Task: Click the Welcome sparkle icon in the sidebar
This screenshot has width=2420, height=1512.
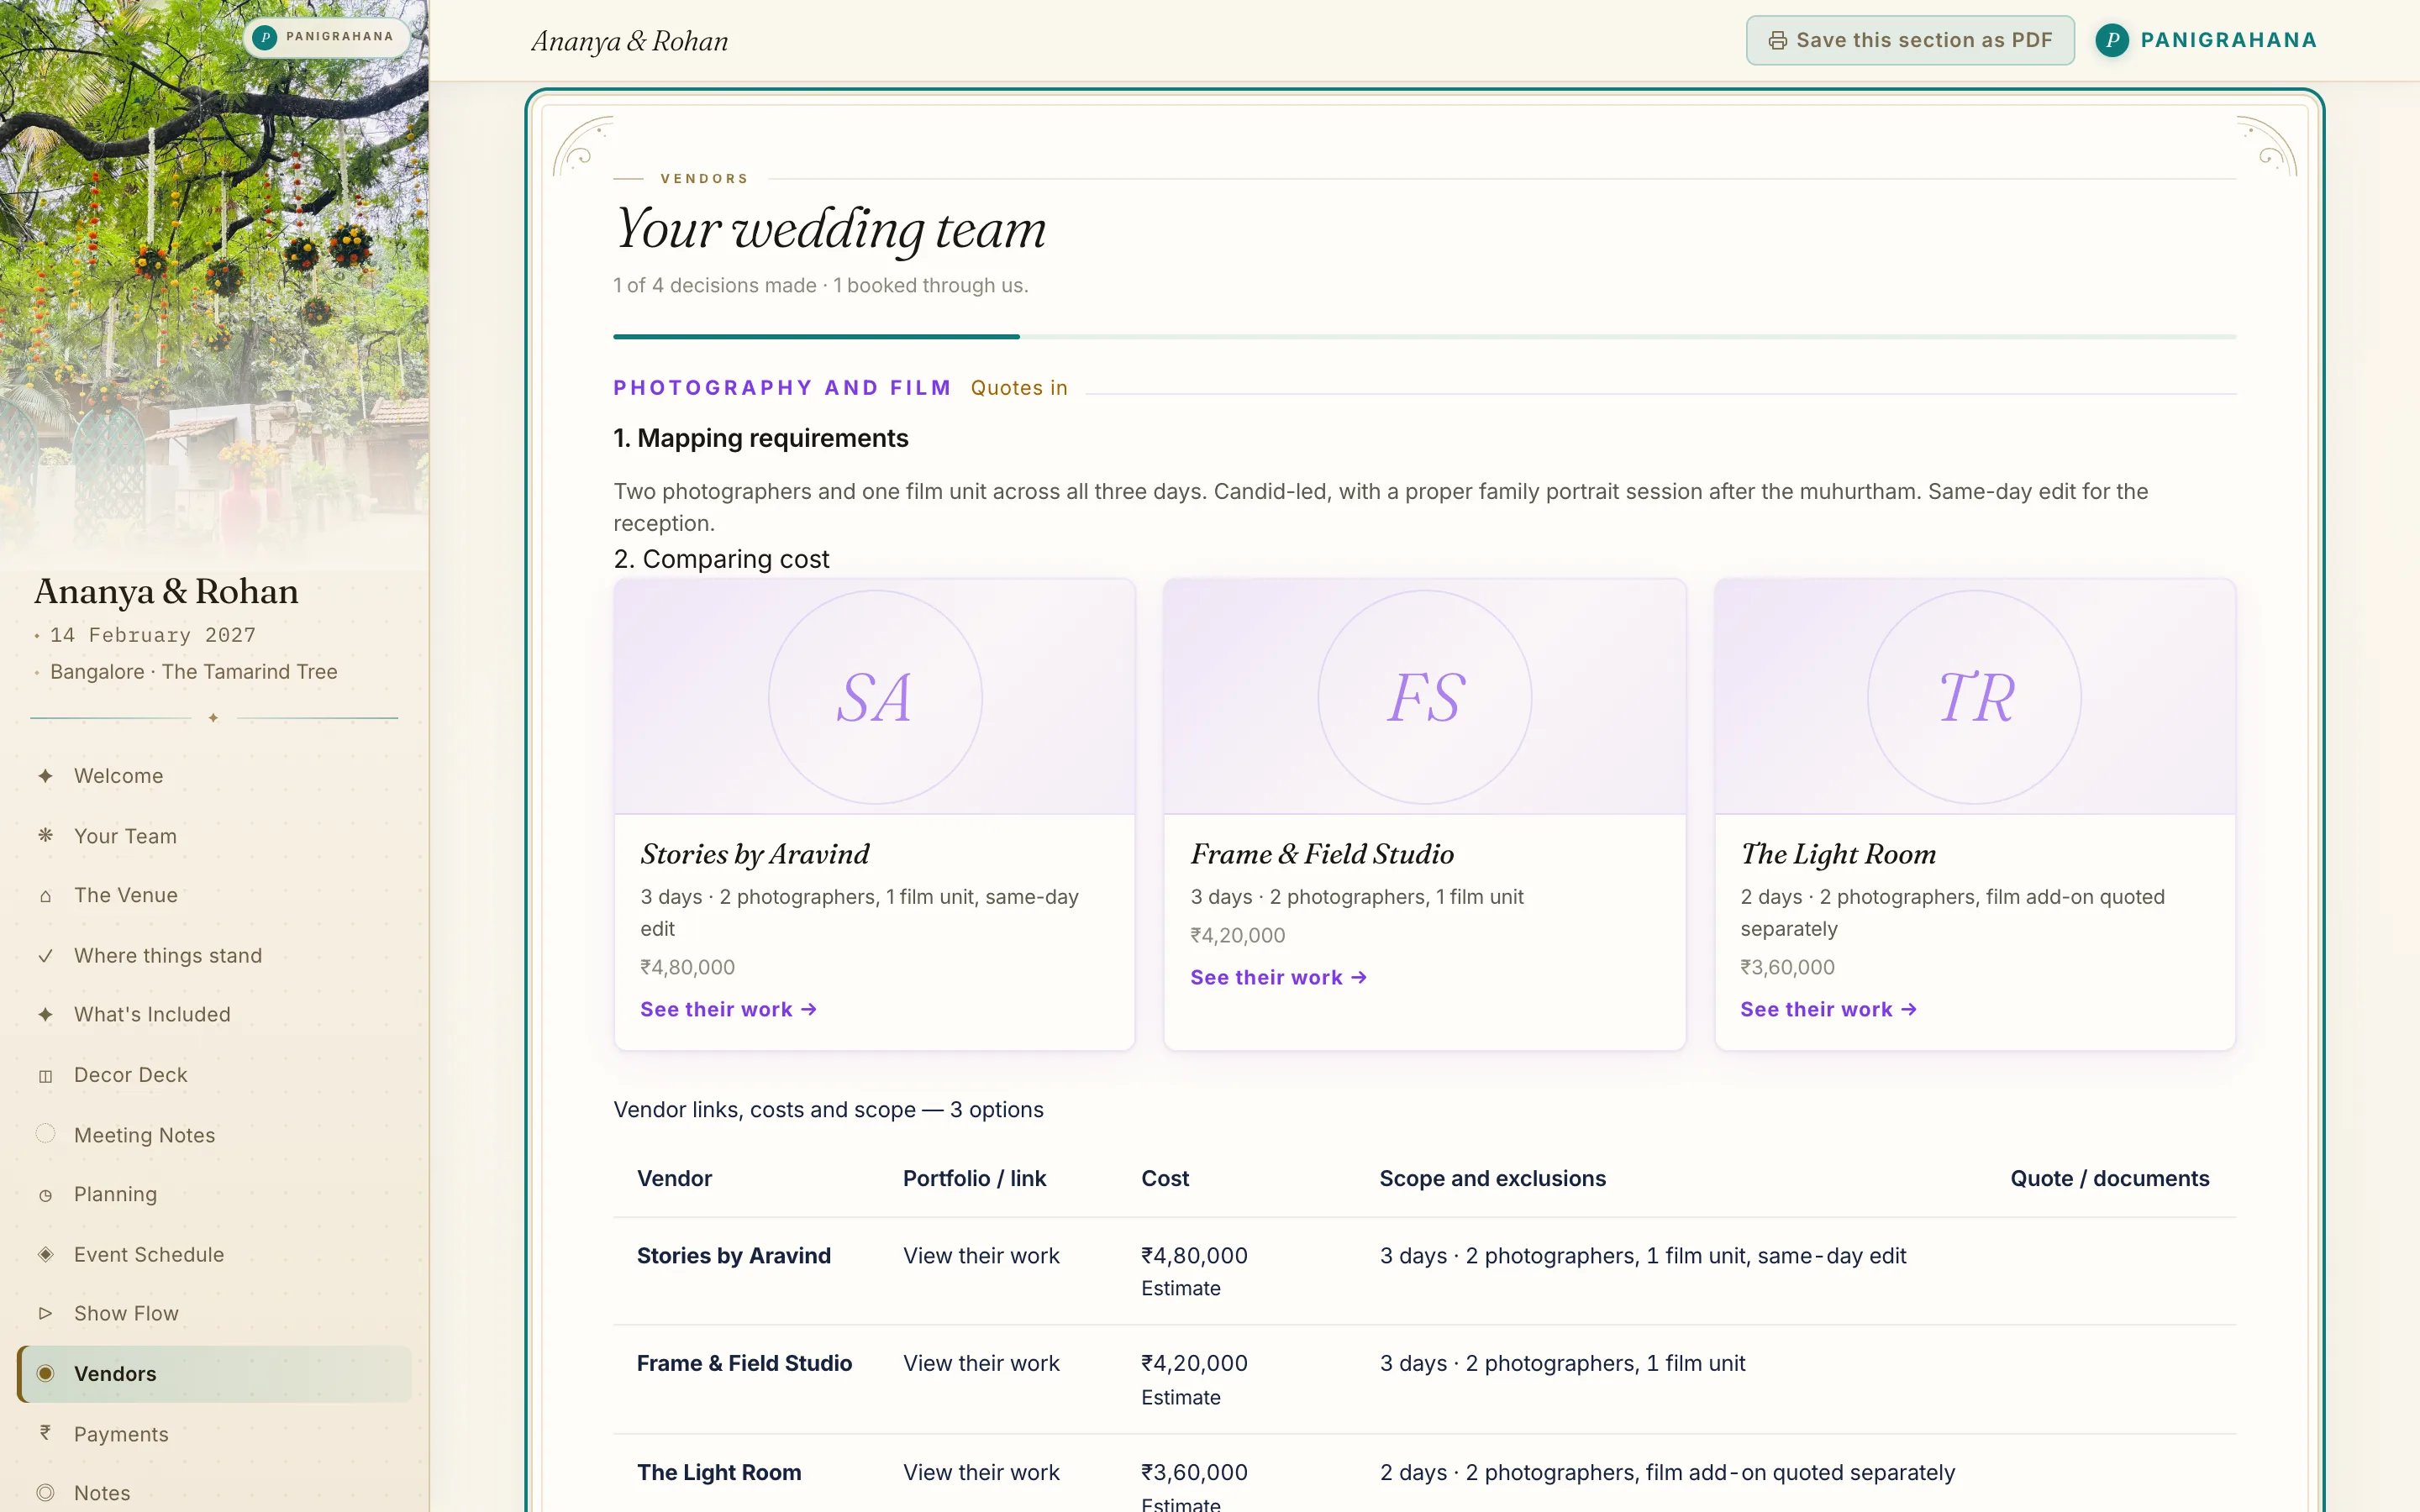Action: 45,776
